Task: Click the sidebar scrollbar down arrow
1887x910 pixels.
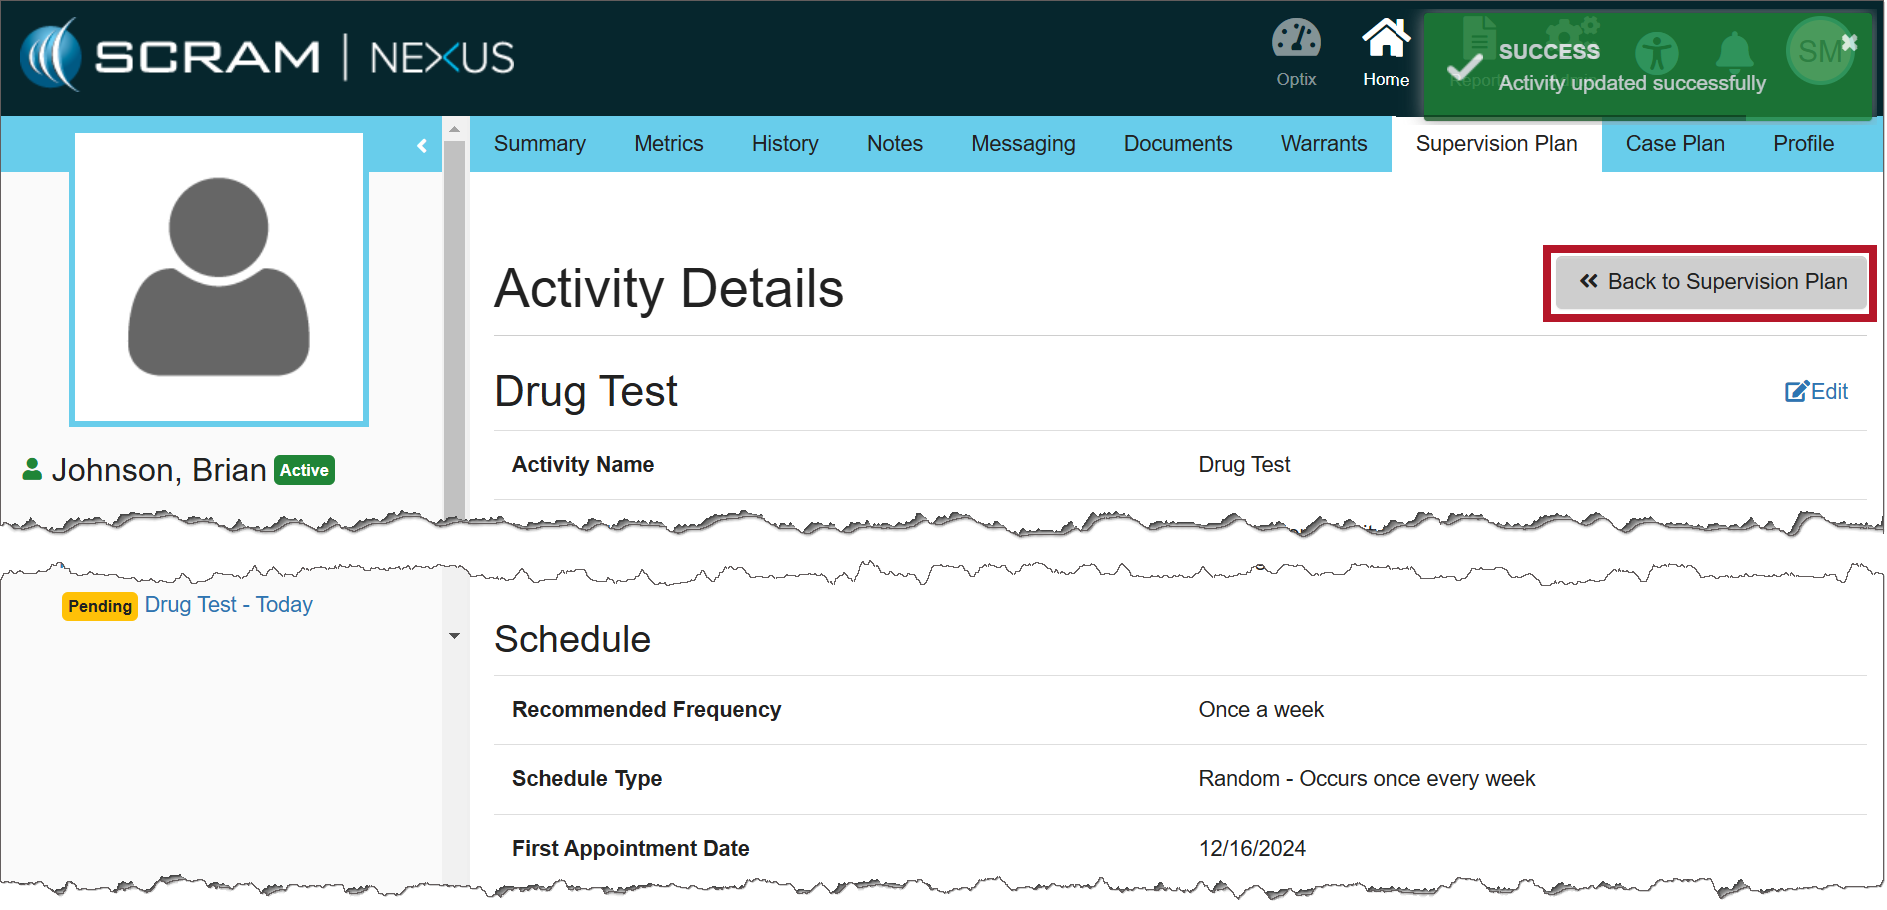Action: tap(454, 636)
